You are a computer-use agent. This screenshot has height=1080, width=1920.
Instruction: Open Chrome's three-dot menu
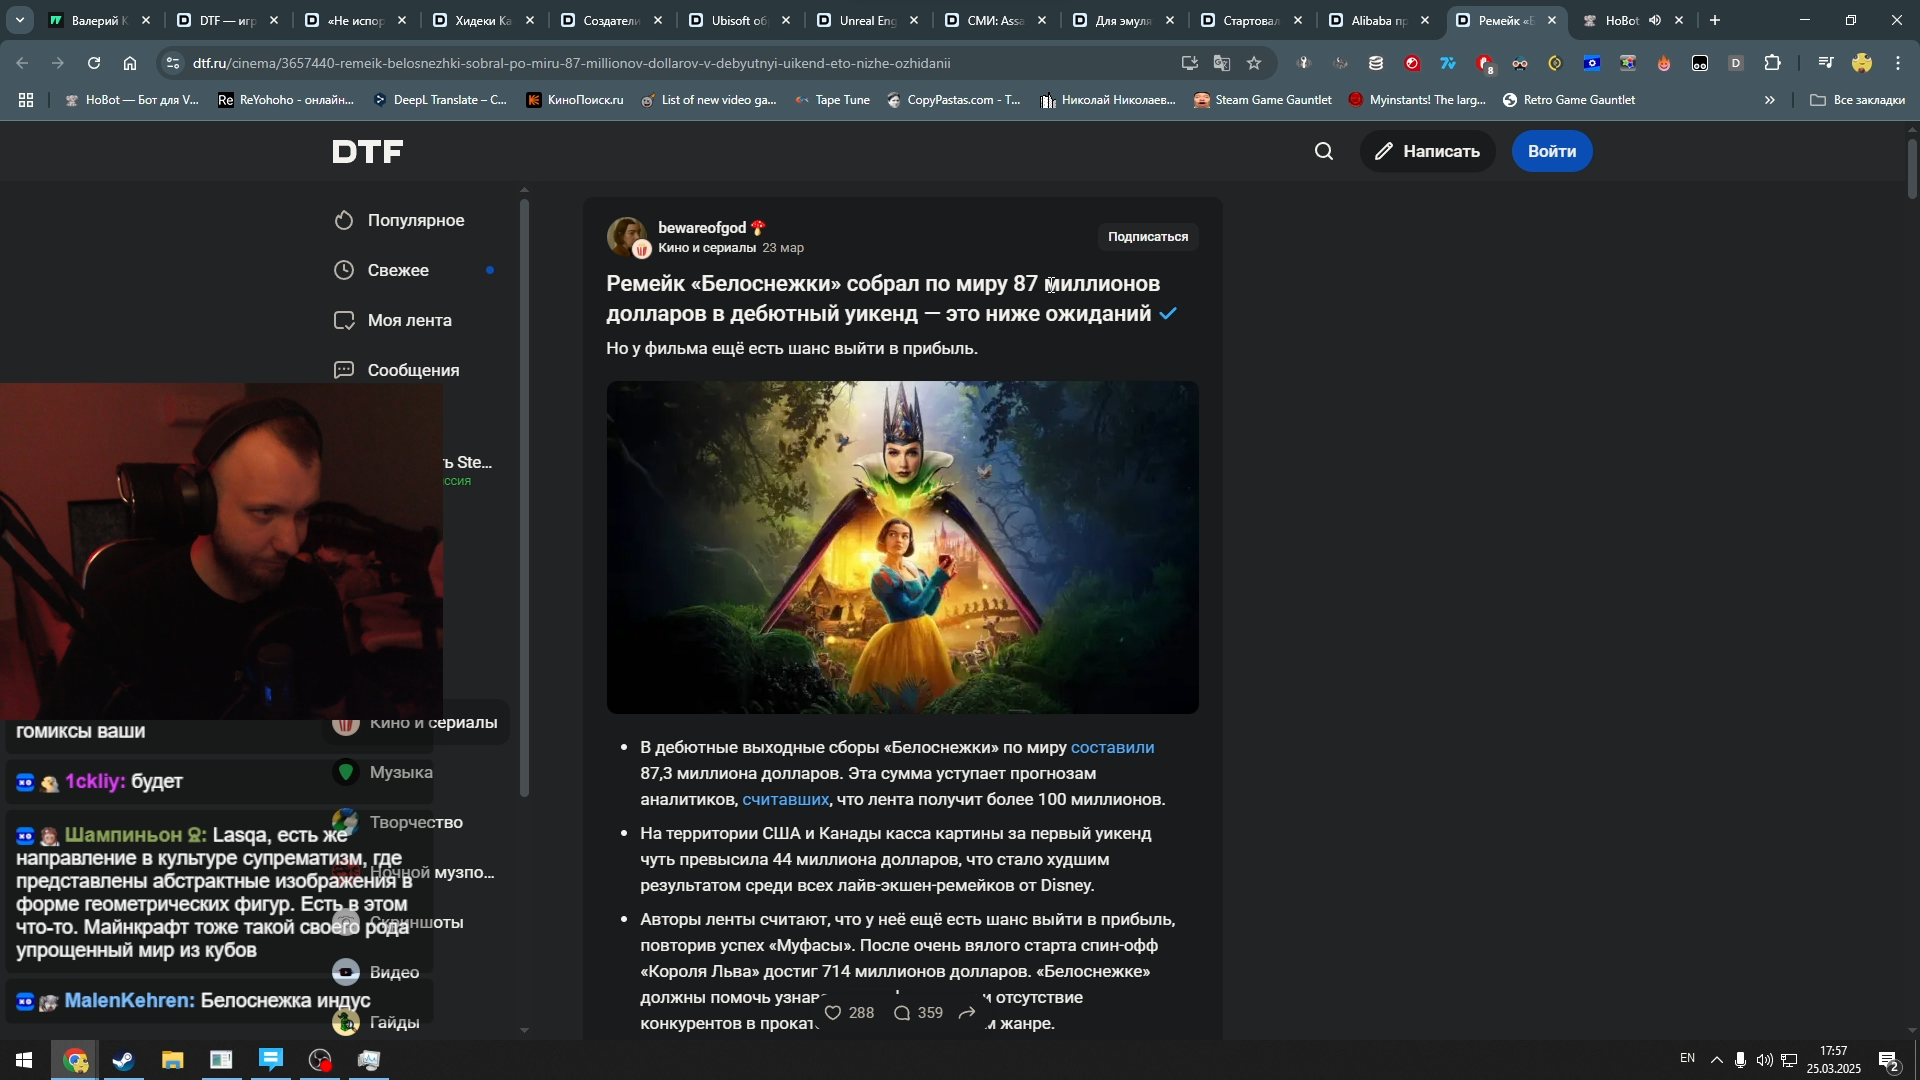click(1899, 63)
